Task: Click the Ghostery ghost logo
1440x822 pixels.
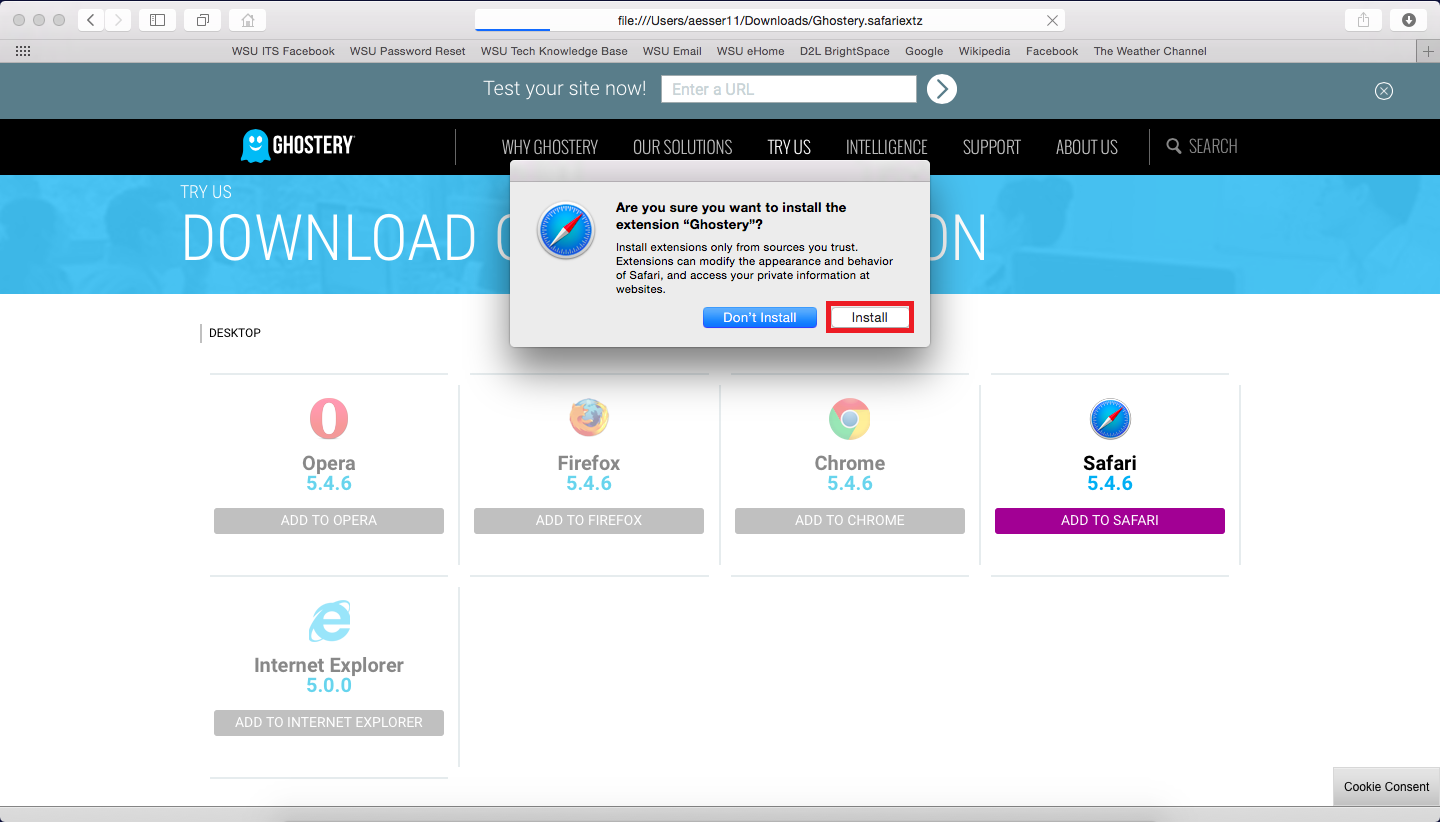Action: tap(256, 146)
